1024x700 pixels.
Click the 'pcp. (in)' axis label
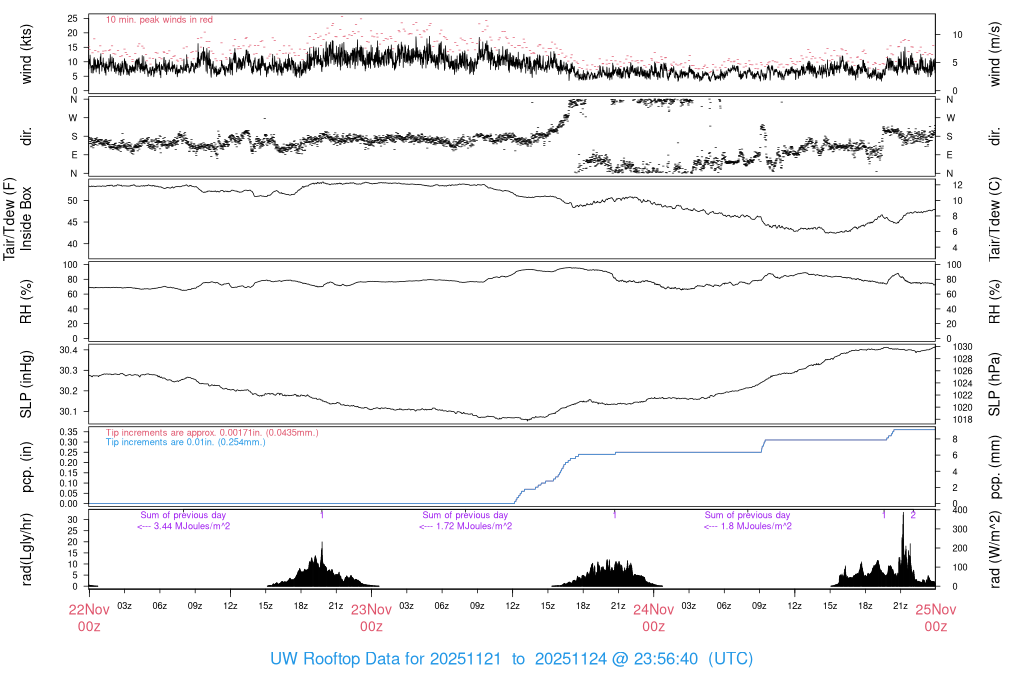pos(26,467)
